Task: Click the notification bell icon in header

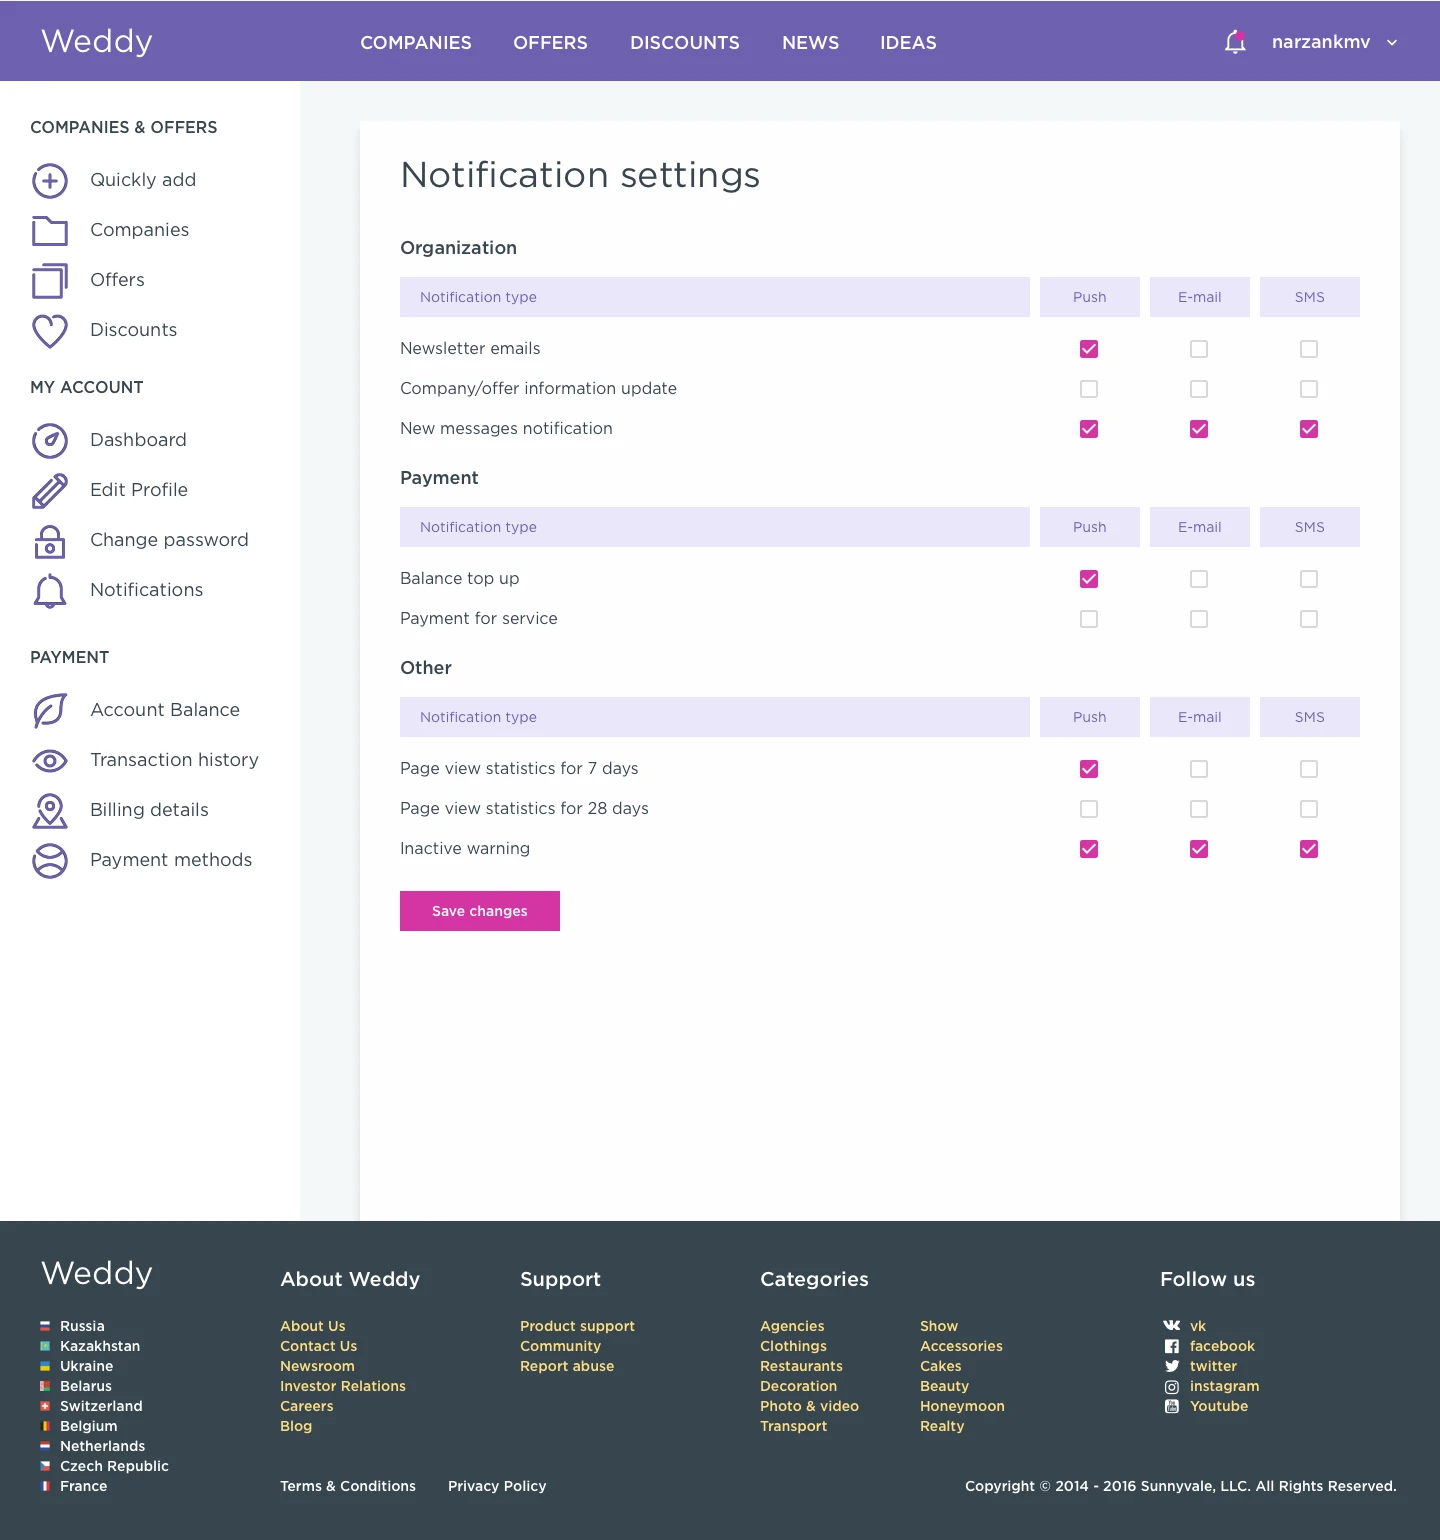Action: (1235, 42)
